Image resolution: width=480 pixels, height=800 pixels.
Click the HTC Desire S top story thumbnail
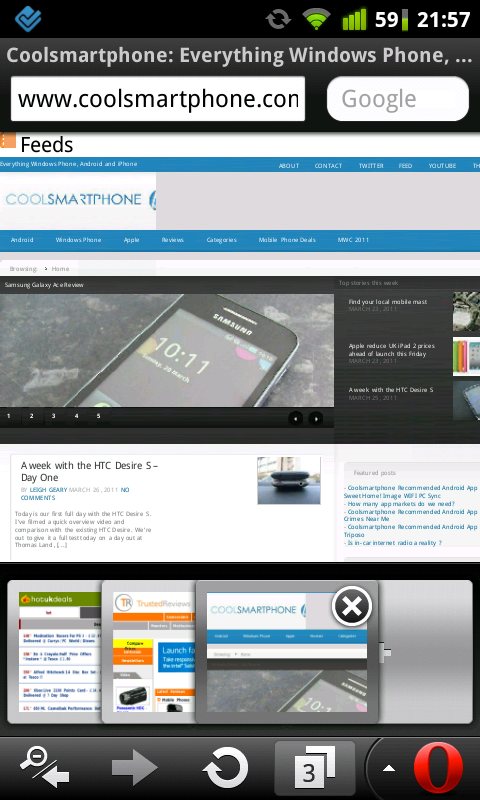click(x=466, y=401)
